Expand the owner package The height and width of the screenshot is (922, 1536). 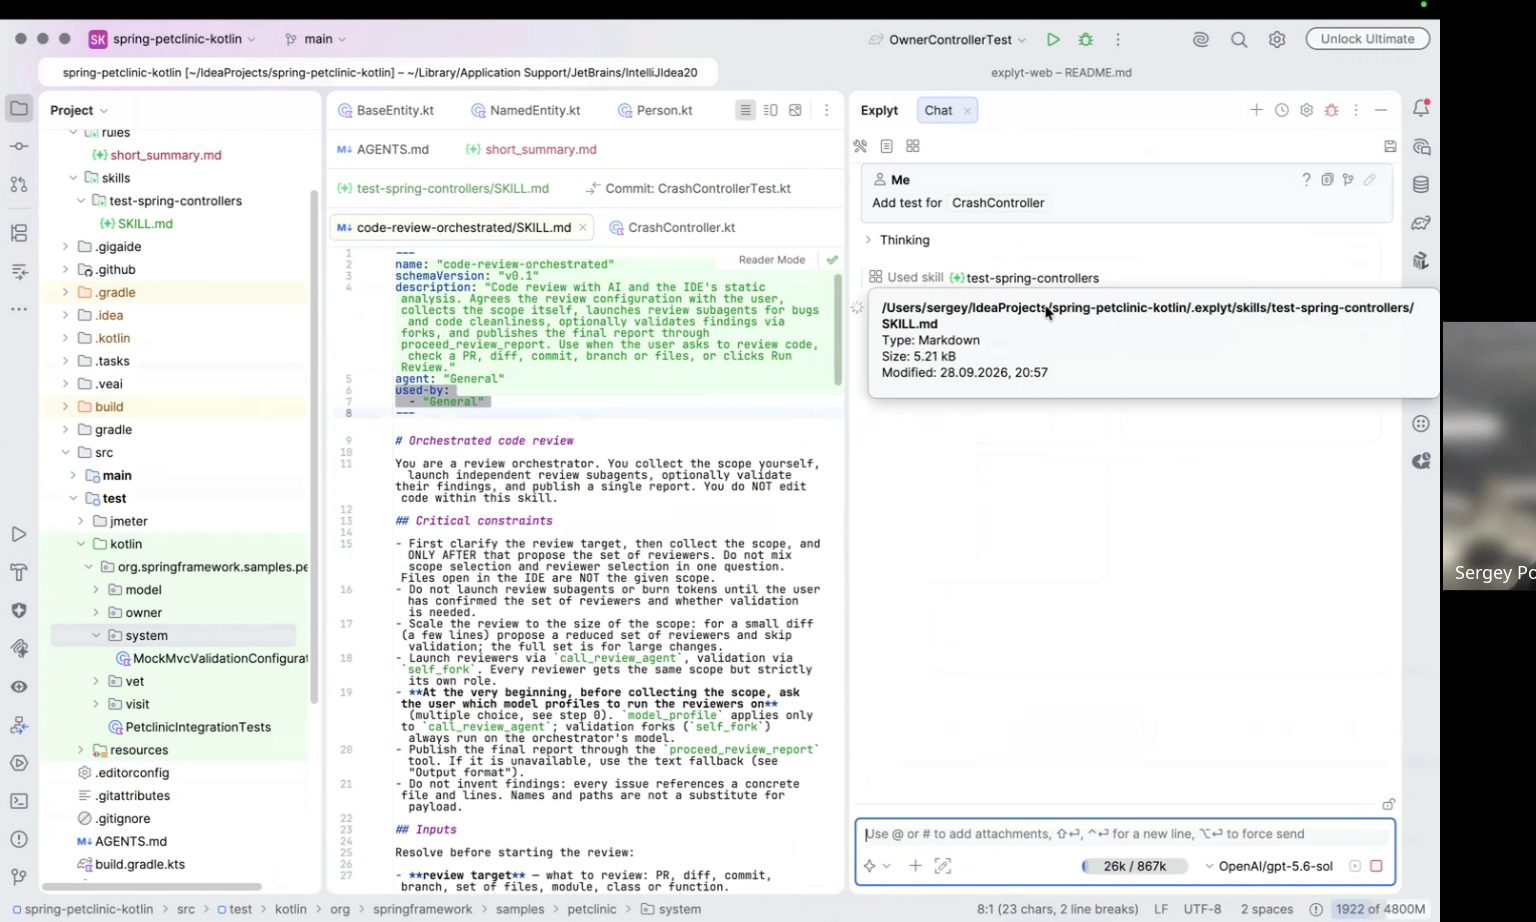(x=96, y=612)
